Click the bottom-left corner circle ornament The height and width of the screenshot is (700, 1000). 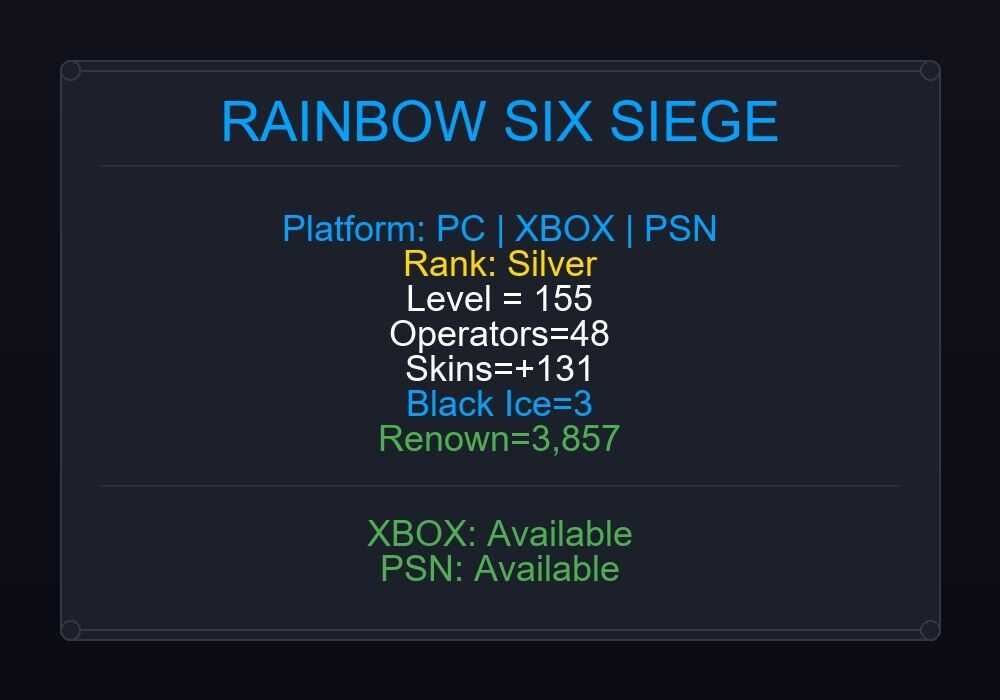pos(71,630)
